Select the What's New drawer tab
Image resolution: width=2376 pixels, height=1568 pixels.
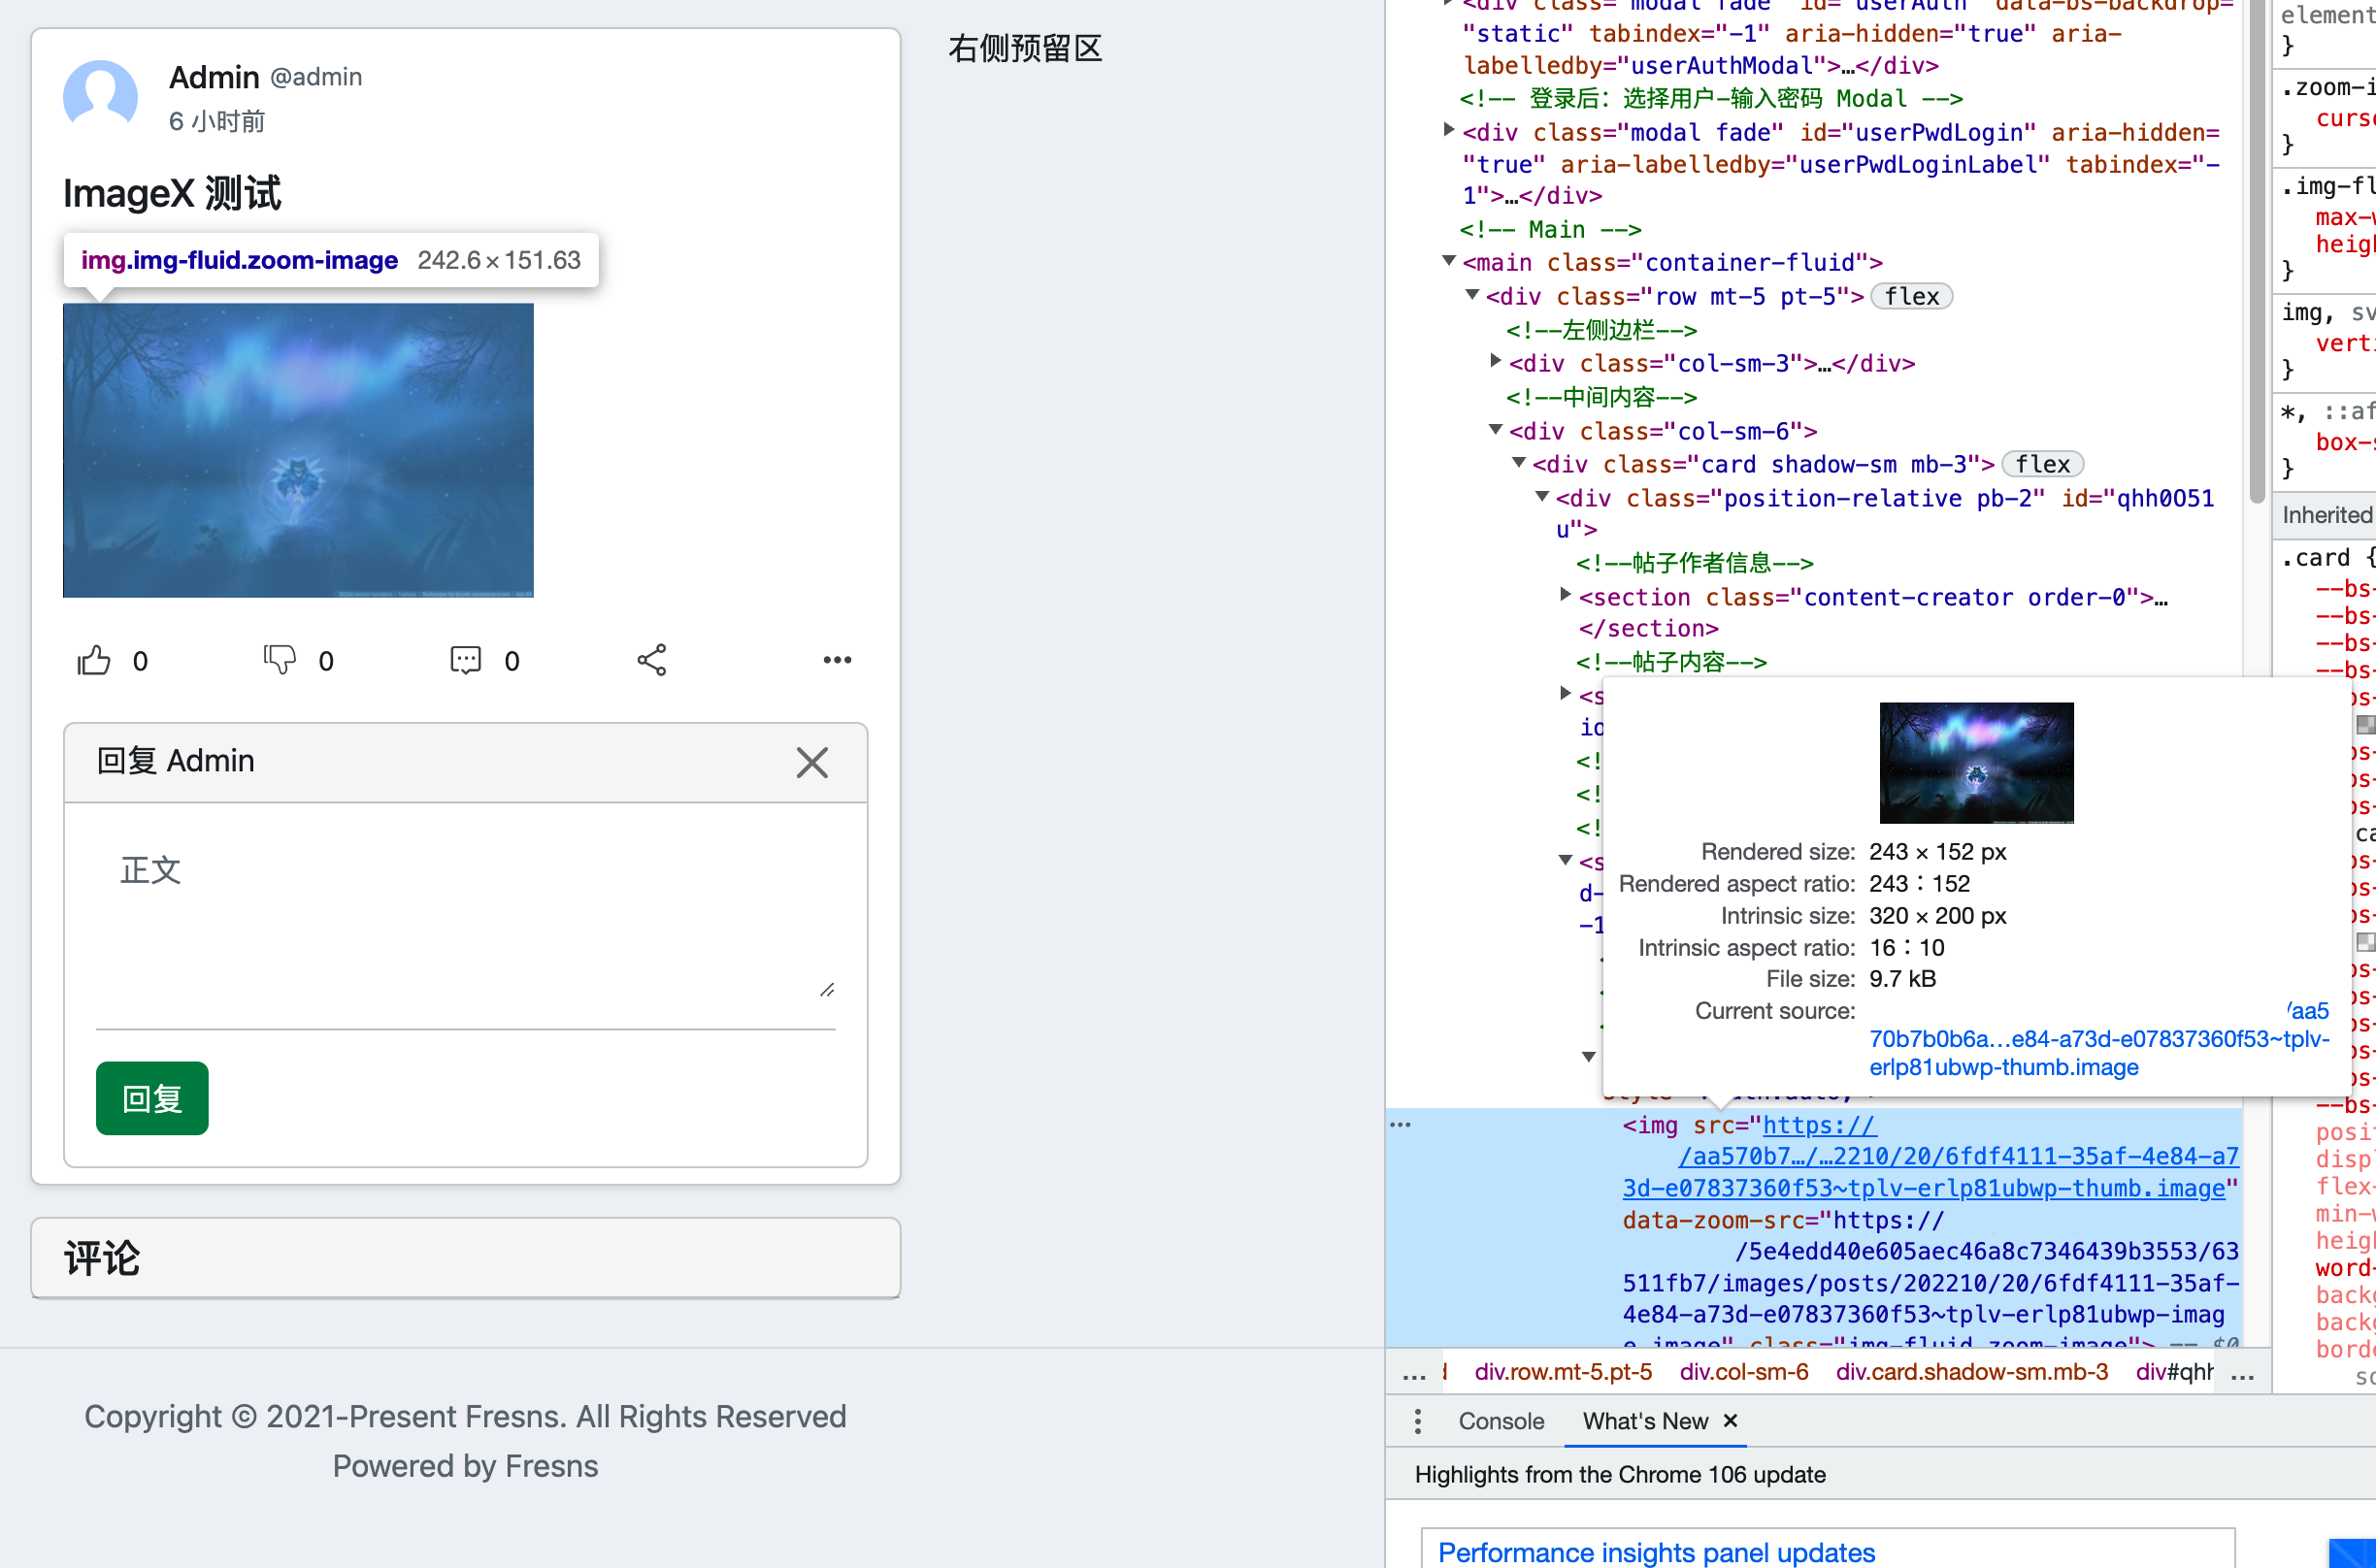pos(1645,1421)
